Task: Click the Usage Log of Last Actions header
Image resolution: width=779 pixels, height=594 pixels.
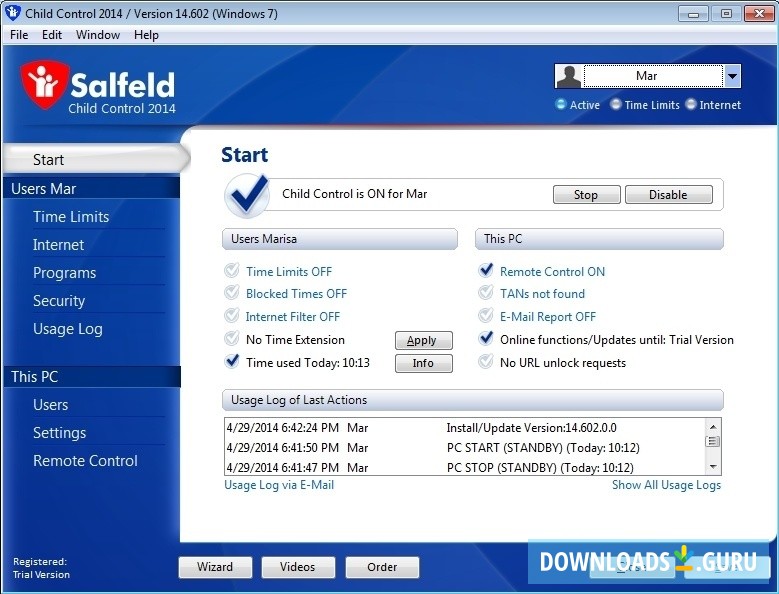Action: 473,400
